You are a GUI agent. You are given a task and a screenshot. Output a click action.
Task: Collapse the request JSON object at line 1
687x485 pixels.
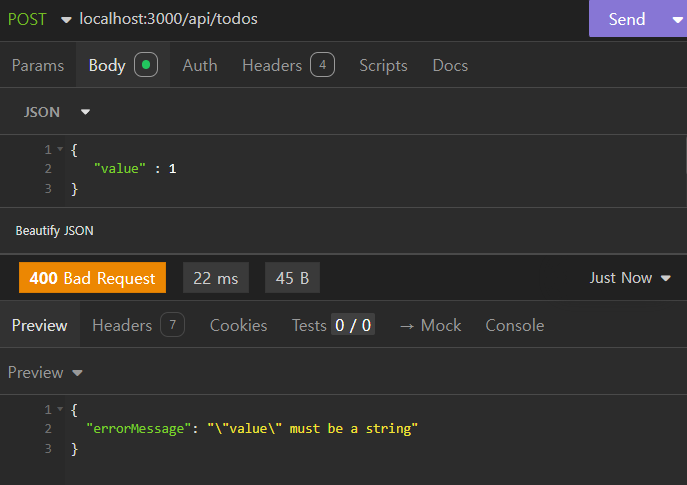60,149
